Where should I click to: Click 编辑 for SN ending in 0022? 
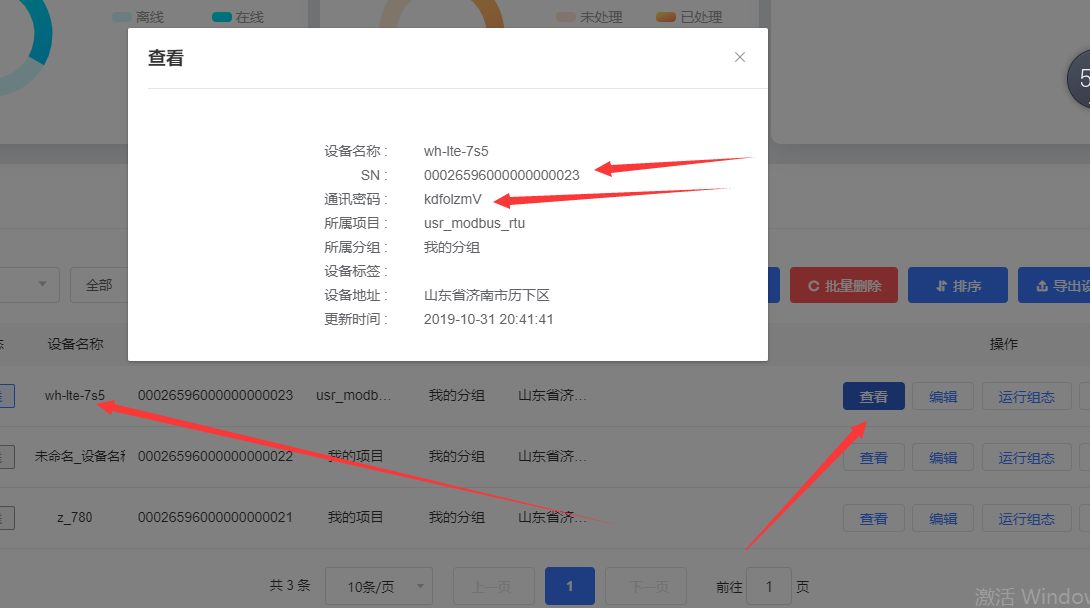pos(943,458)
